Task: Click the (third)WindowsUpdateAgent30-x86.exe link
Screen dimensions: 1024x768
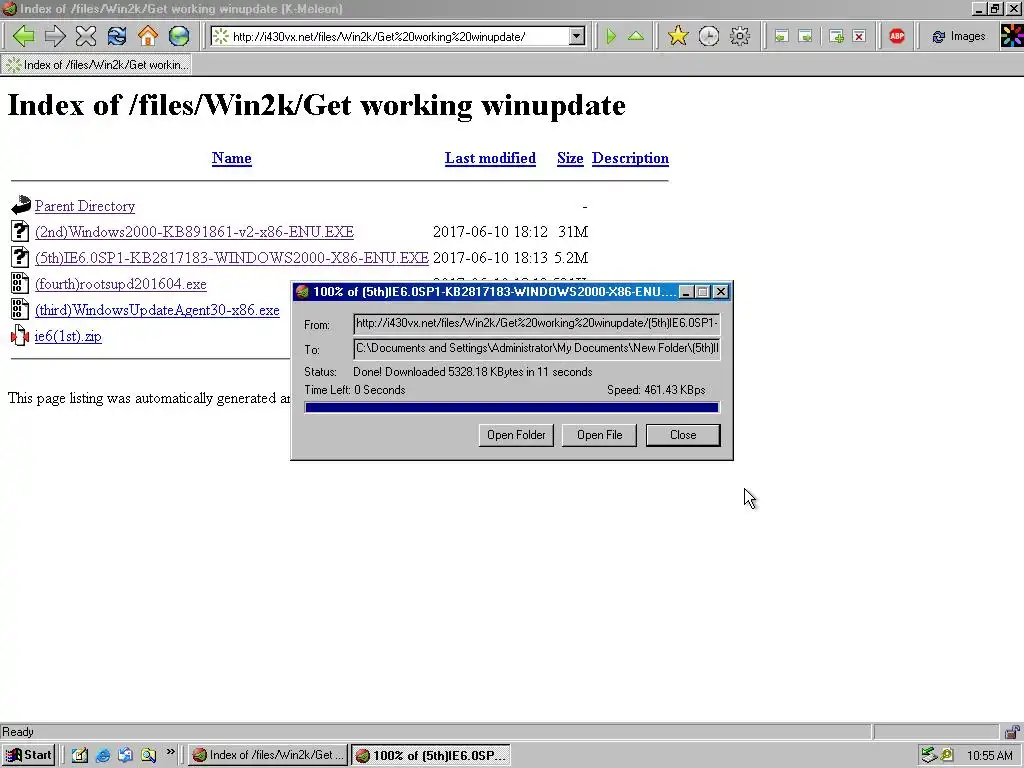Action: click(157, 310)
